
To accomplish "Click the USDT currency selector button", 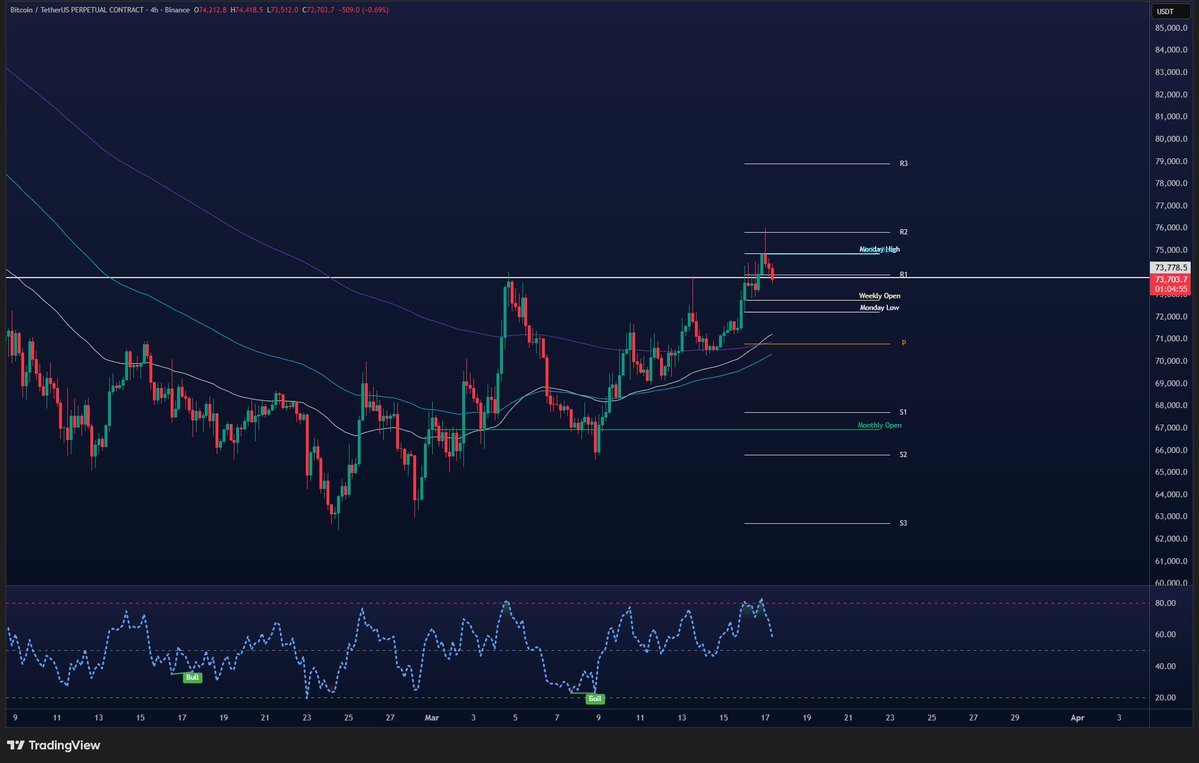I will [x=1170, y=11].
